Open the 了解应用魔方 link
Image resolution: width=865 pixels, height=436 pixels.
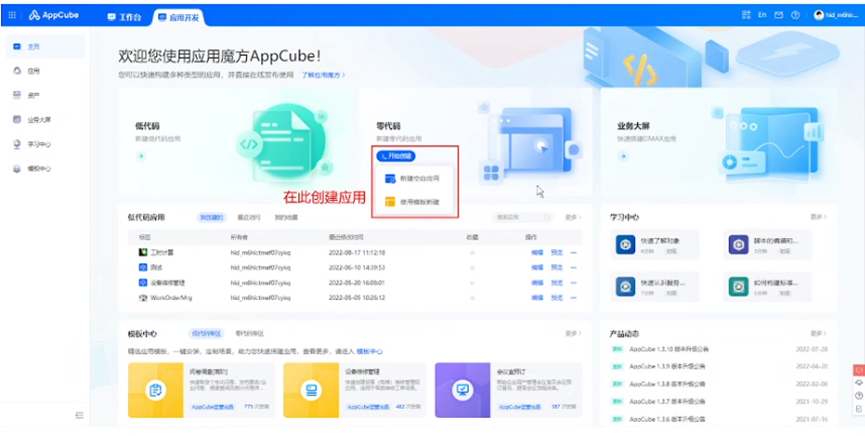click(323, 75)
